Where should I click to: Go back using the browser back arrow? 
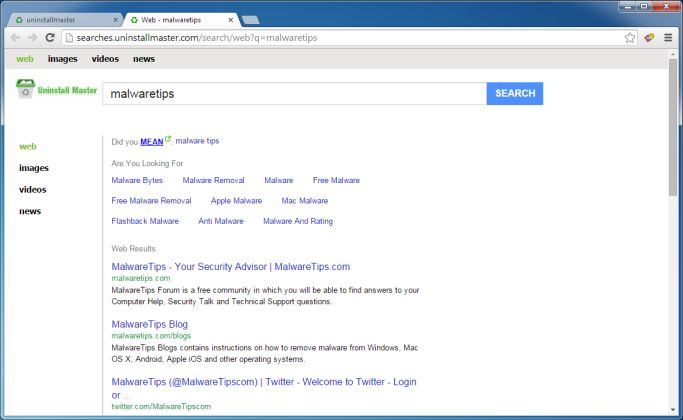[15, 37]
